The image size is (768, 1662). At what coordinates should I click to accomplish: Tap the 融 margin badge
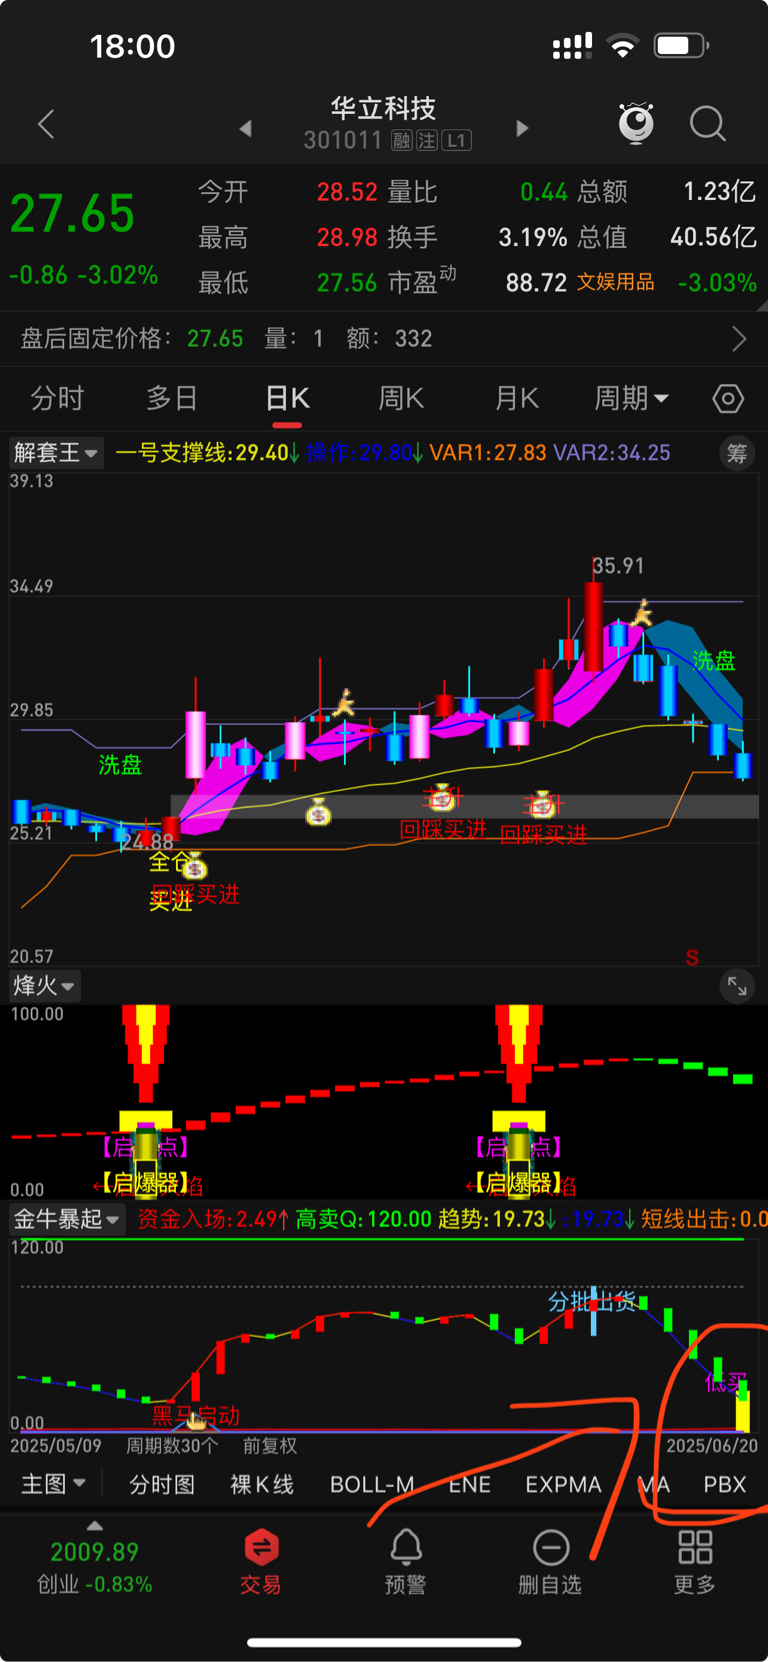coord(402,141)
